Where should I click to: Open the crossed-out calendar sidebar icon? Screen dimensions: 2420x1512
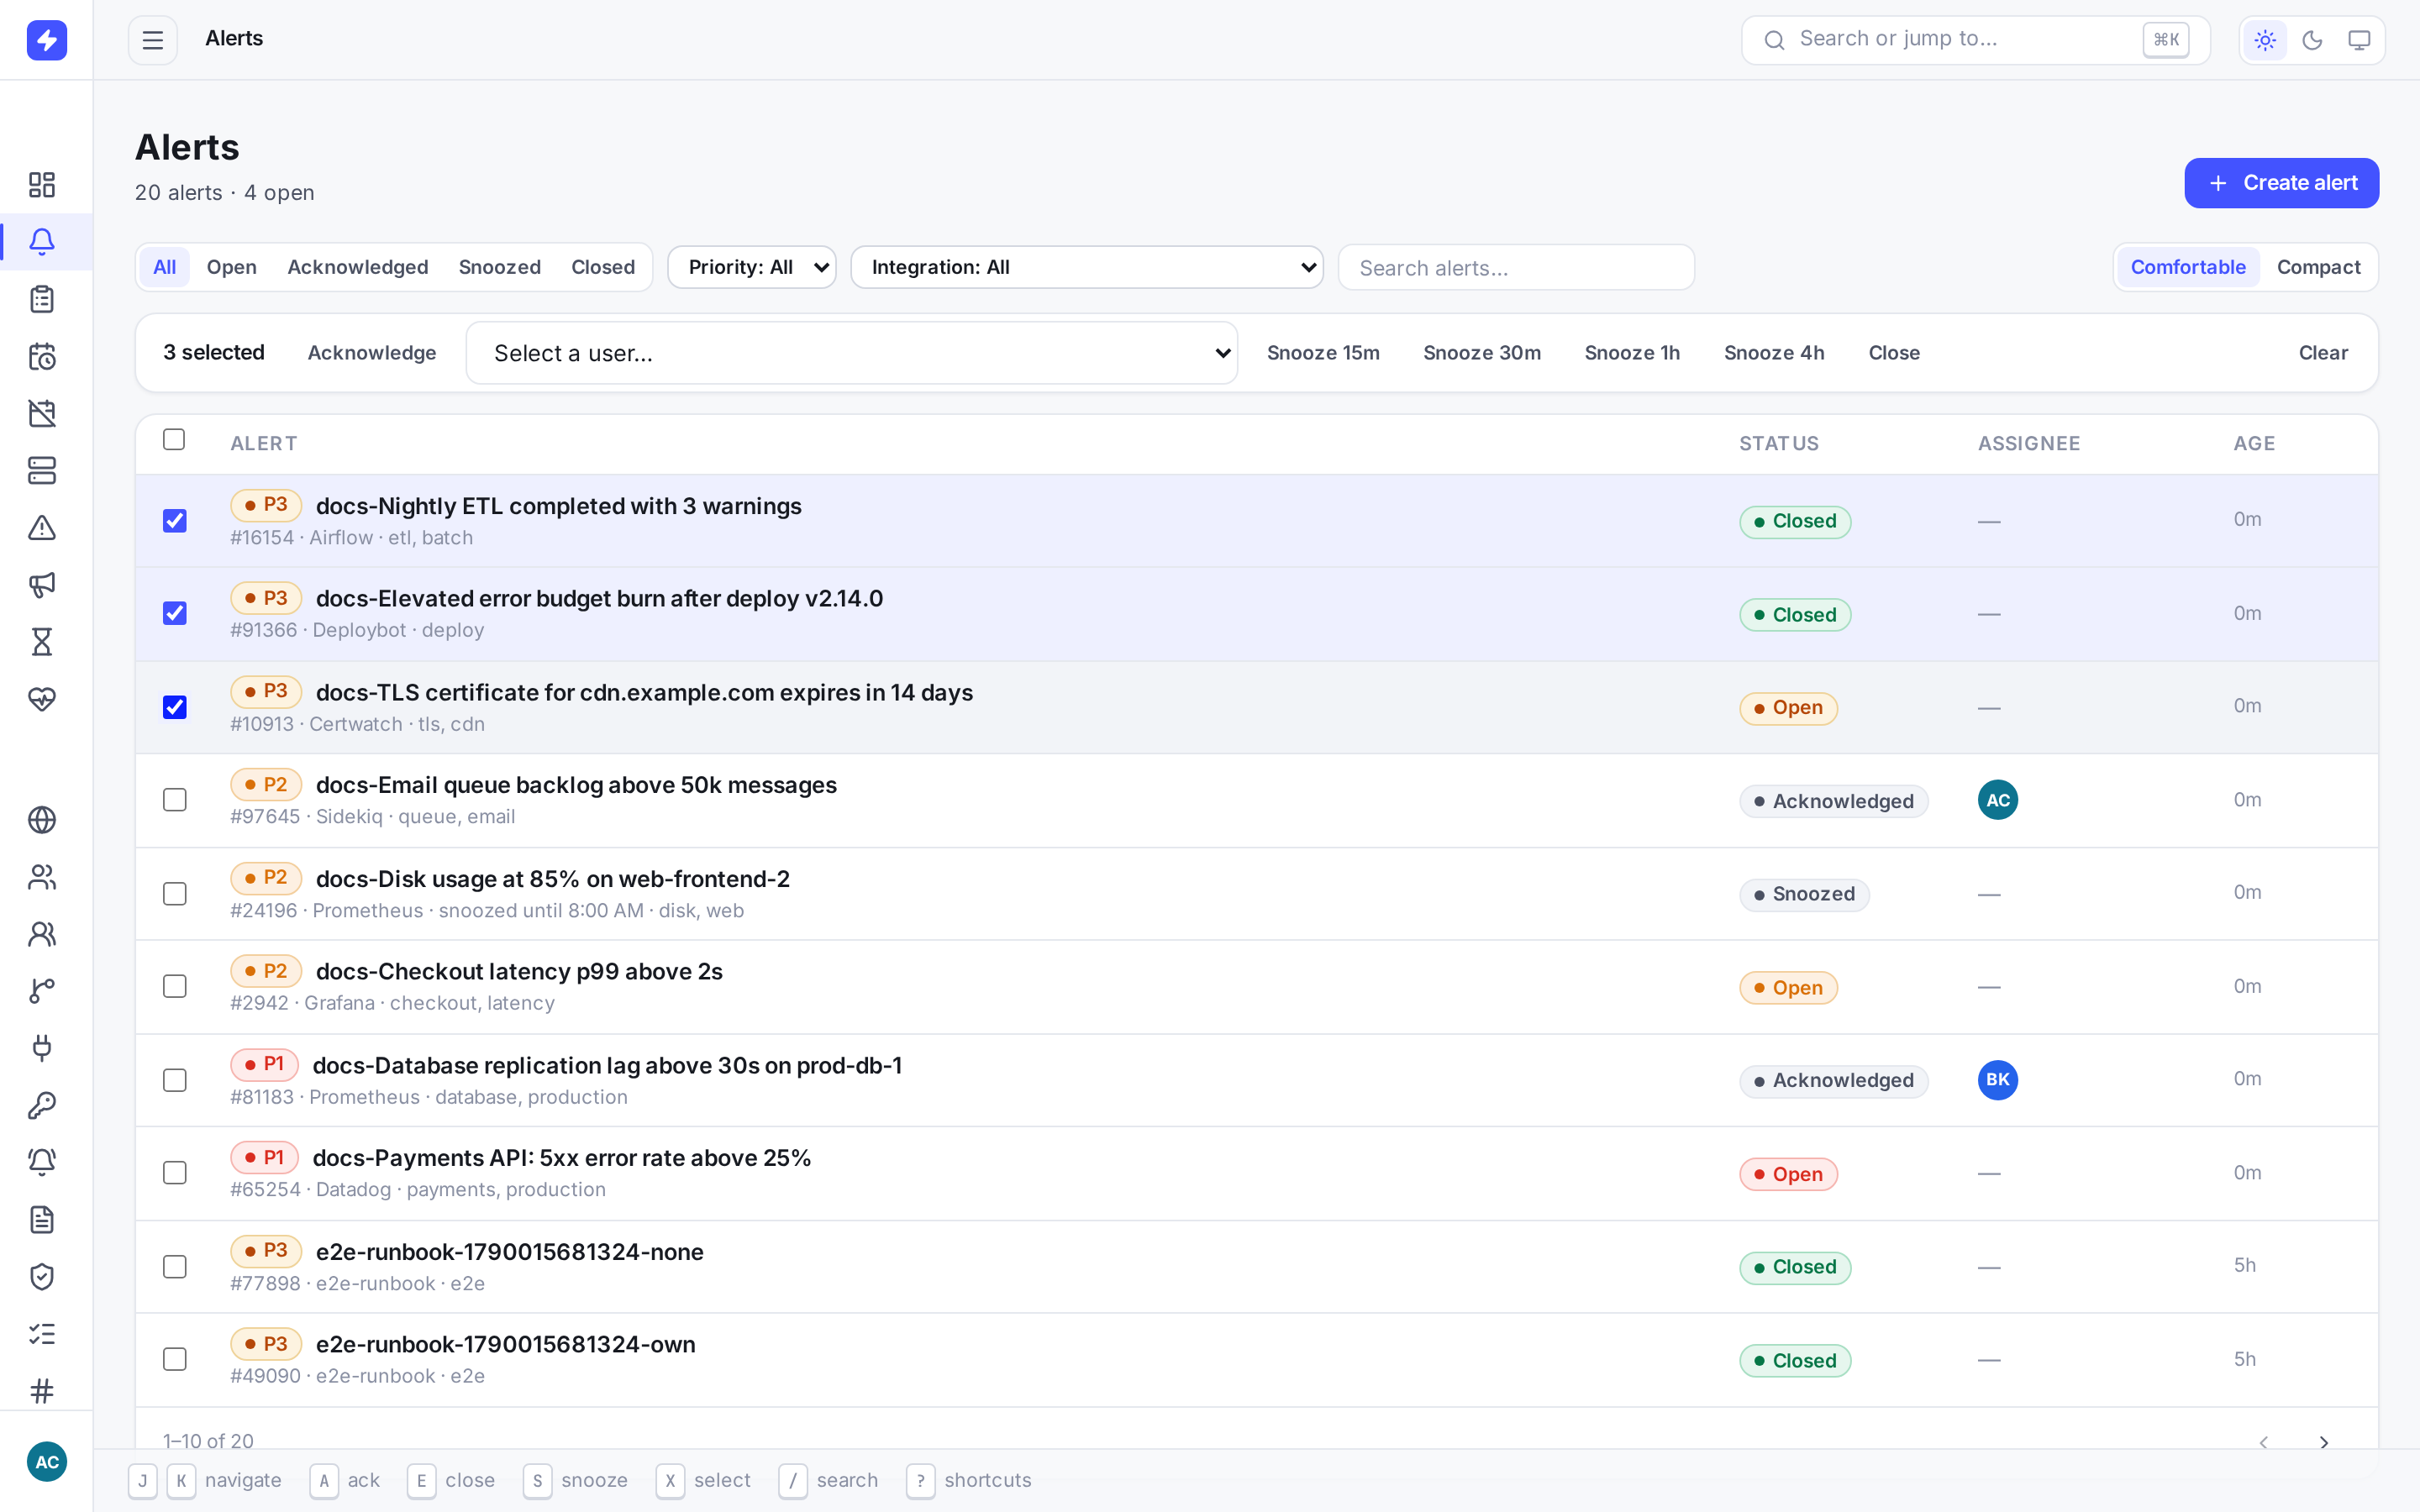[x=42, y=413]
